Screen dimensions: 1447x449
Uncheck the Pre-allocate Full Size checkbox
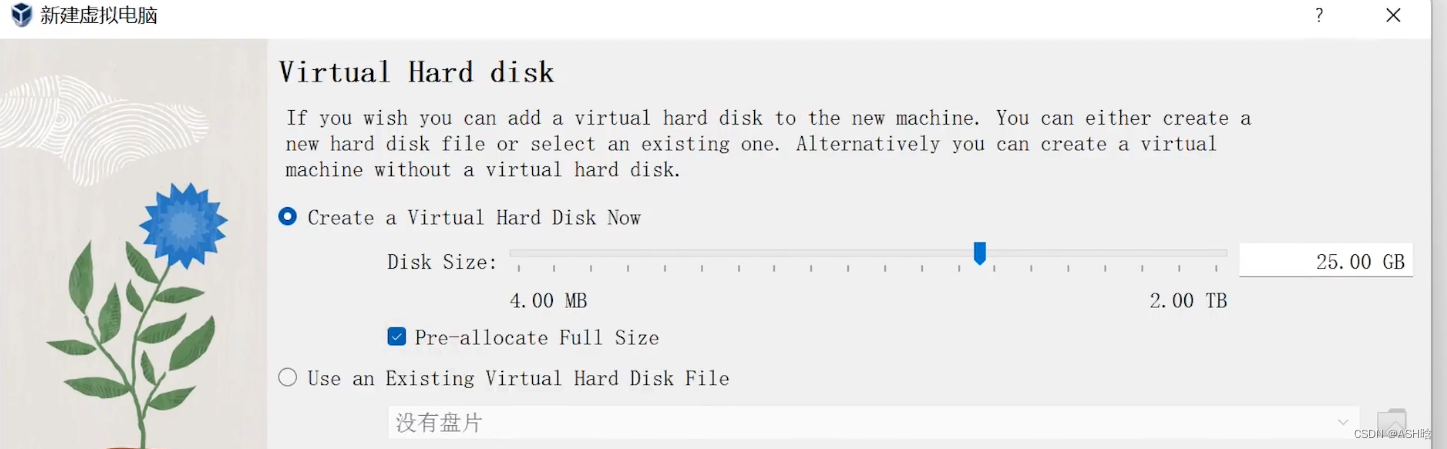(397, 337)
